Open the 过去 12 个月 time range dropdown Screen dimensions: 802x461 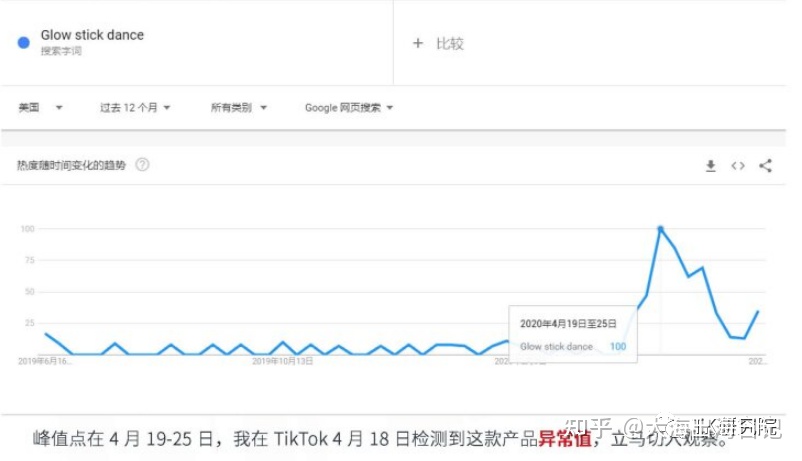coord(135,107)
